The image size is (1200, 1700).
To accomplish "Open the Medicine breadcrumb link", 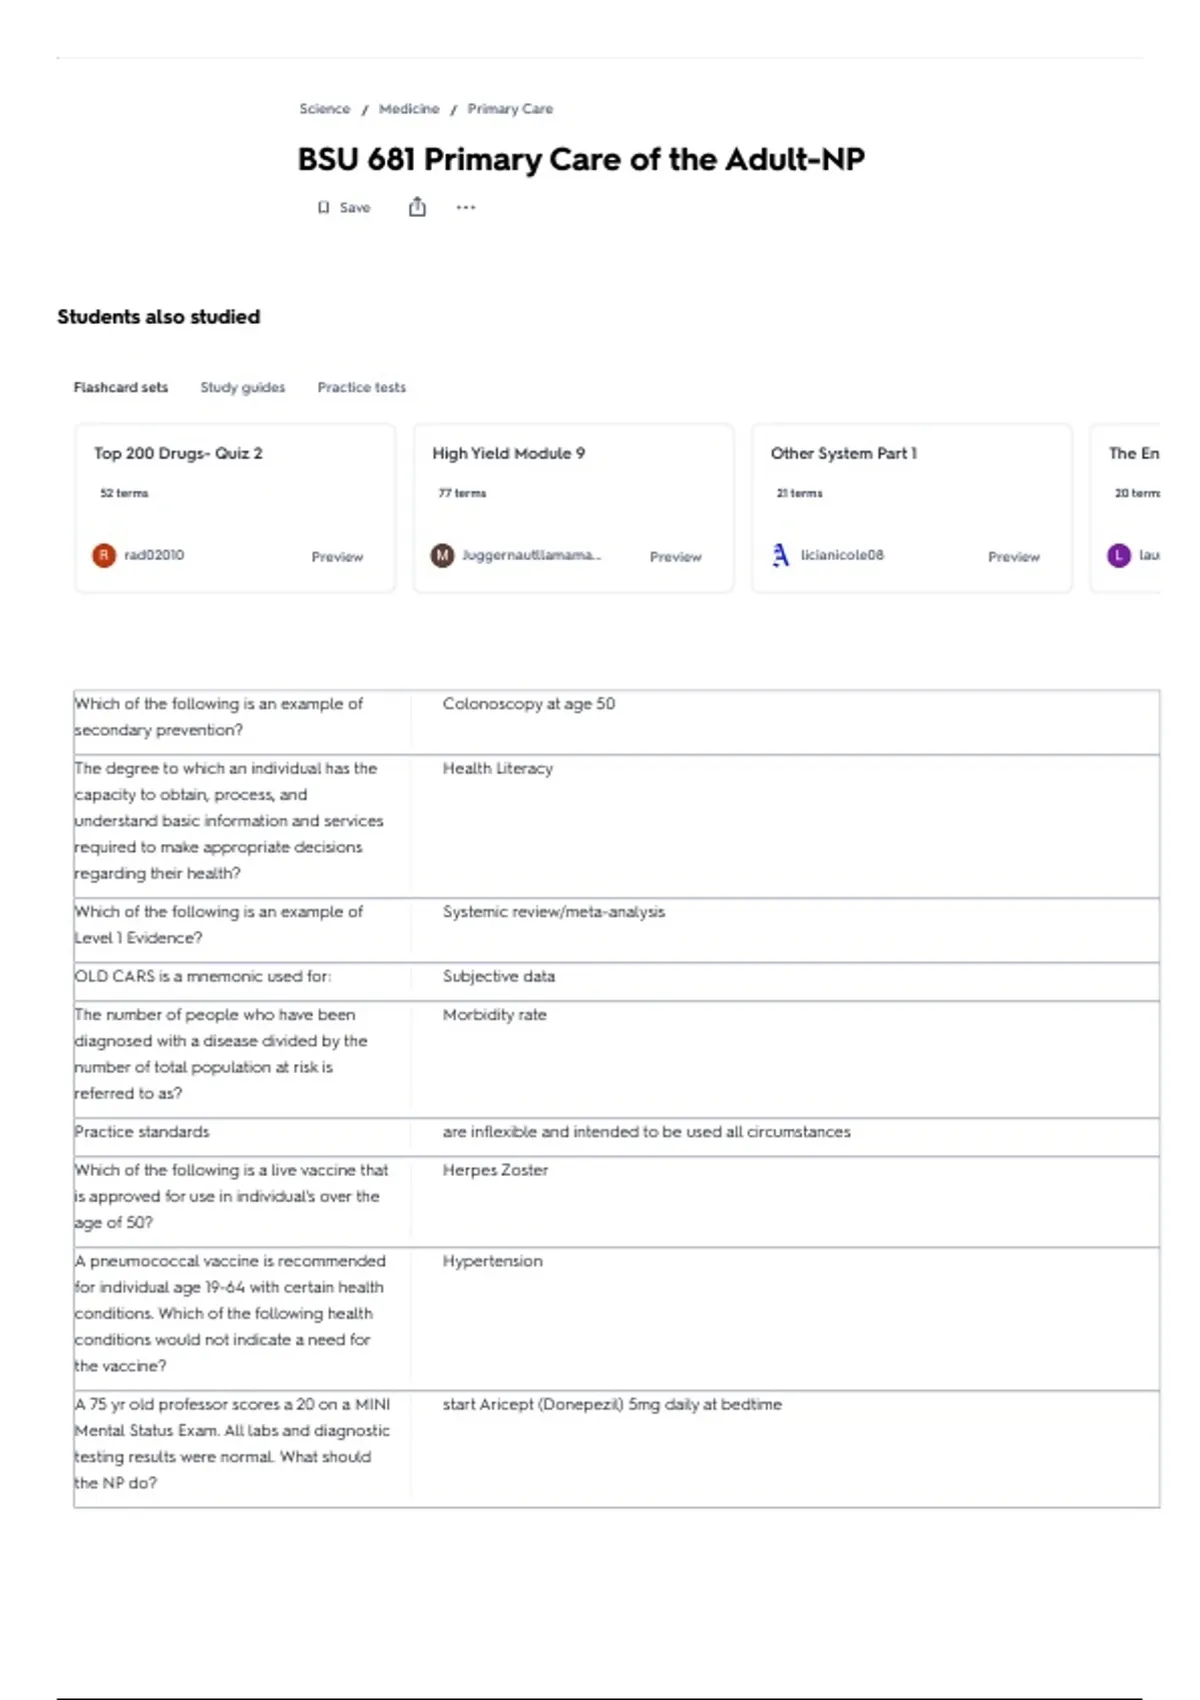I will click(x=409, y=109).
